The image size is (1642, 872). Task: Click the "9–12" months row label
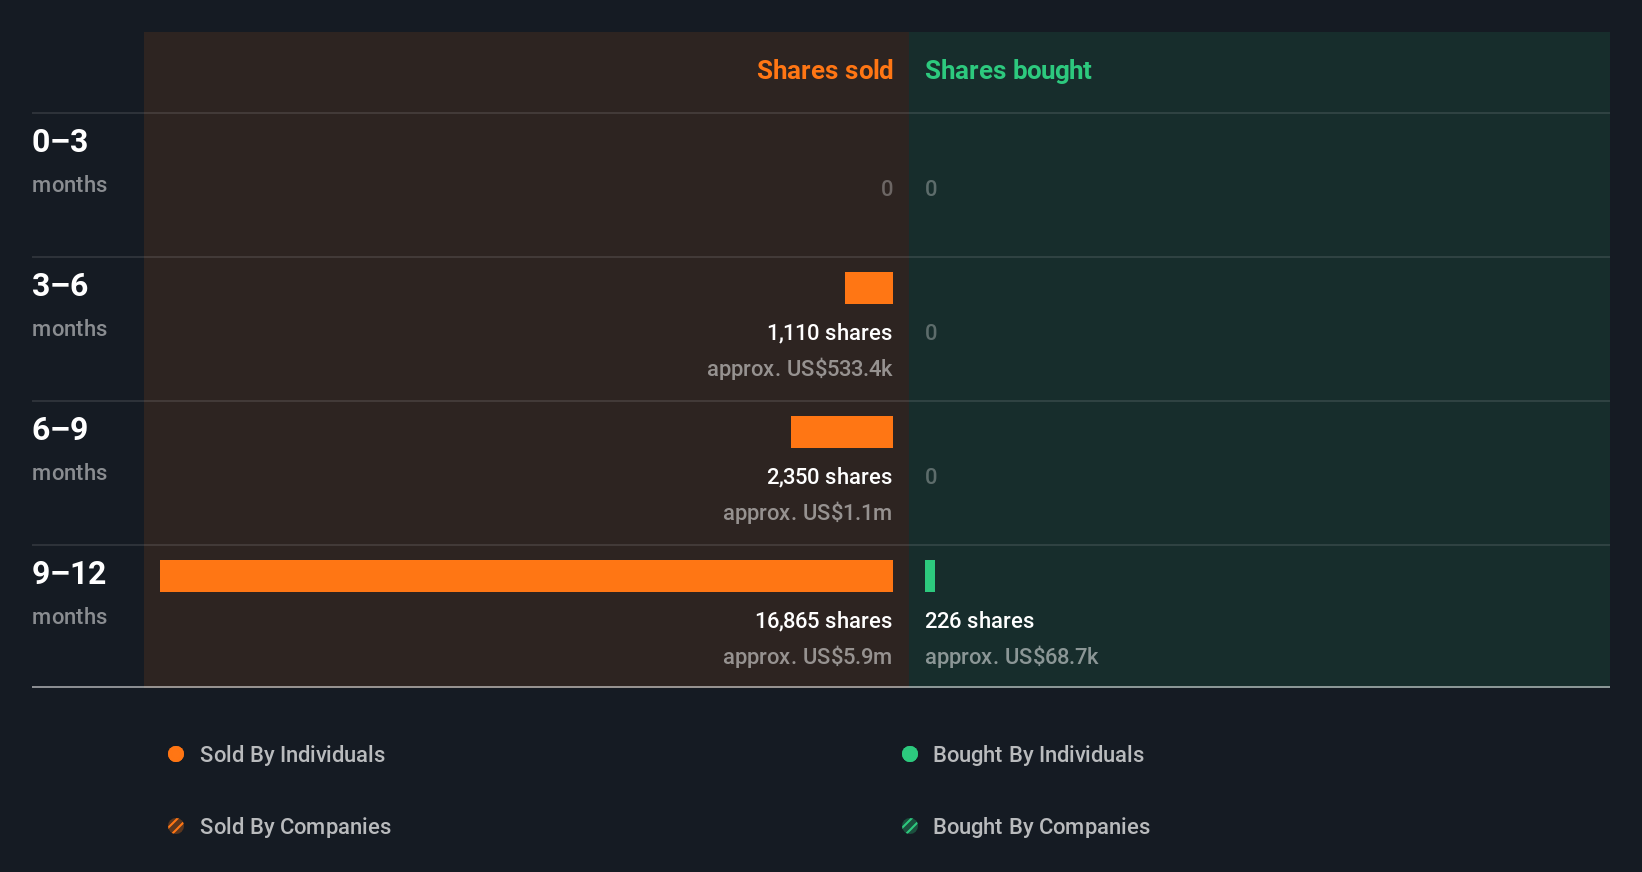[x=69, y=573]
